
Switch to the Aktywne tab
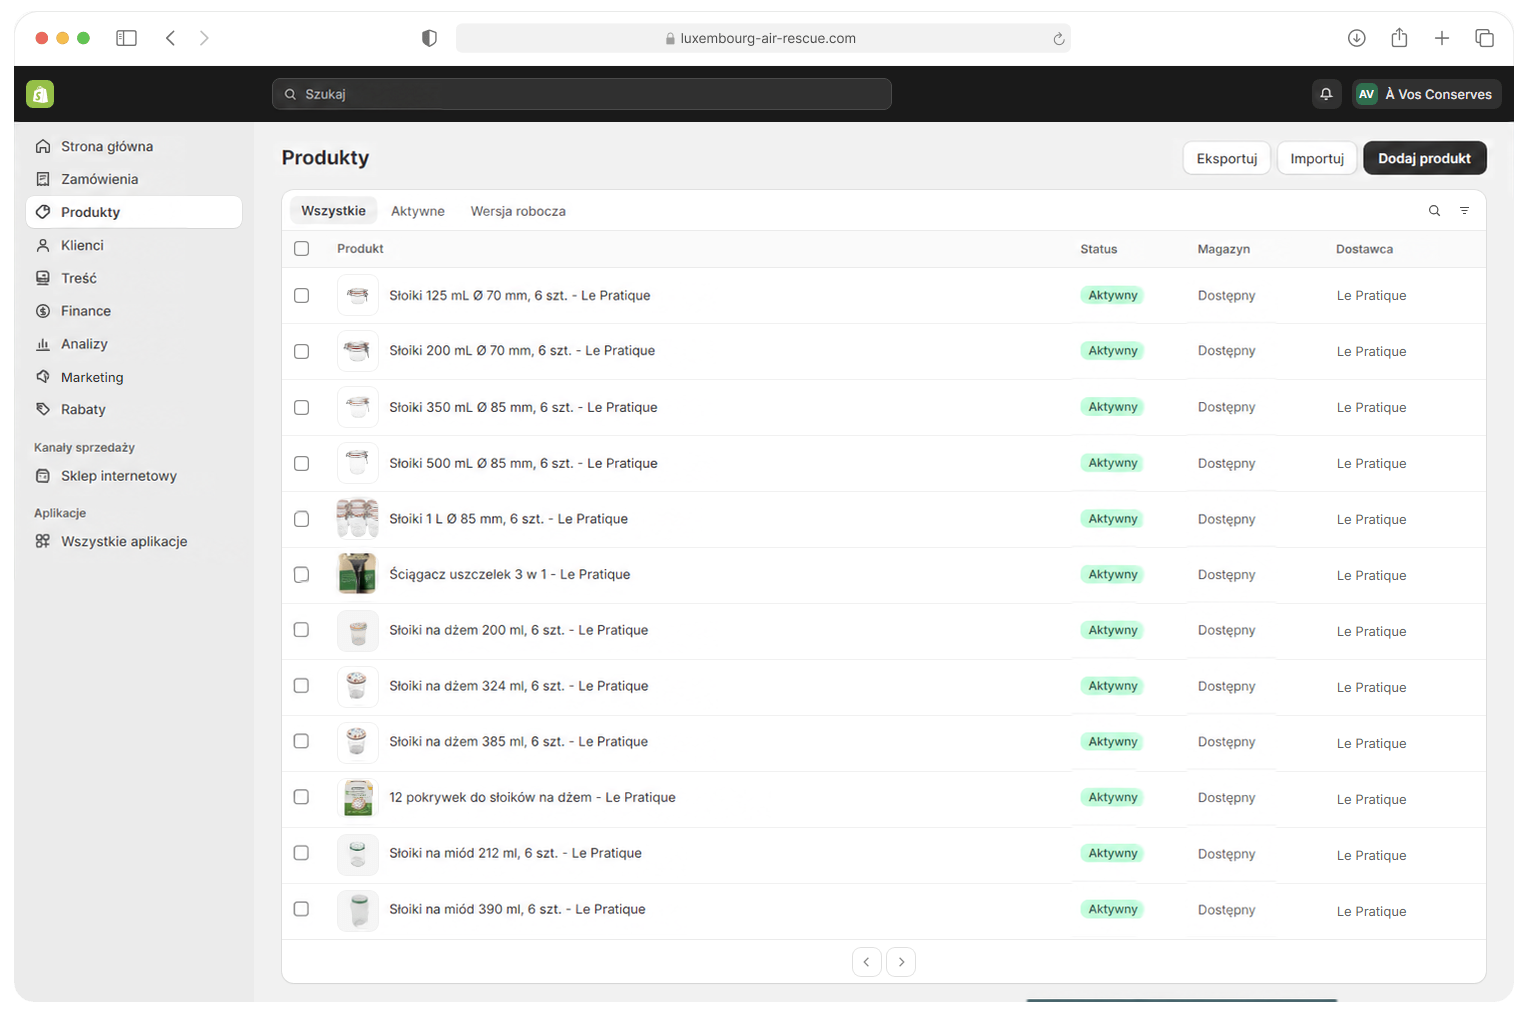pos(418,211)
